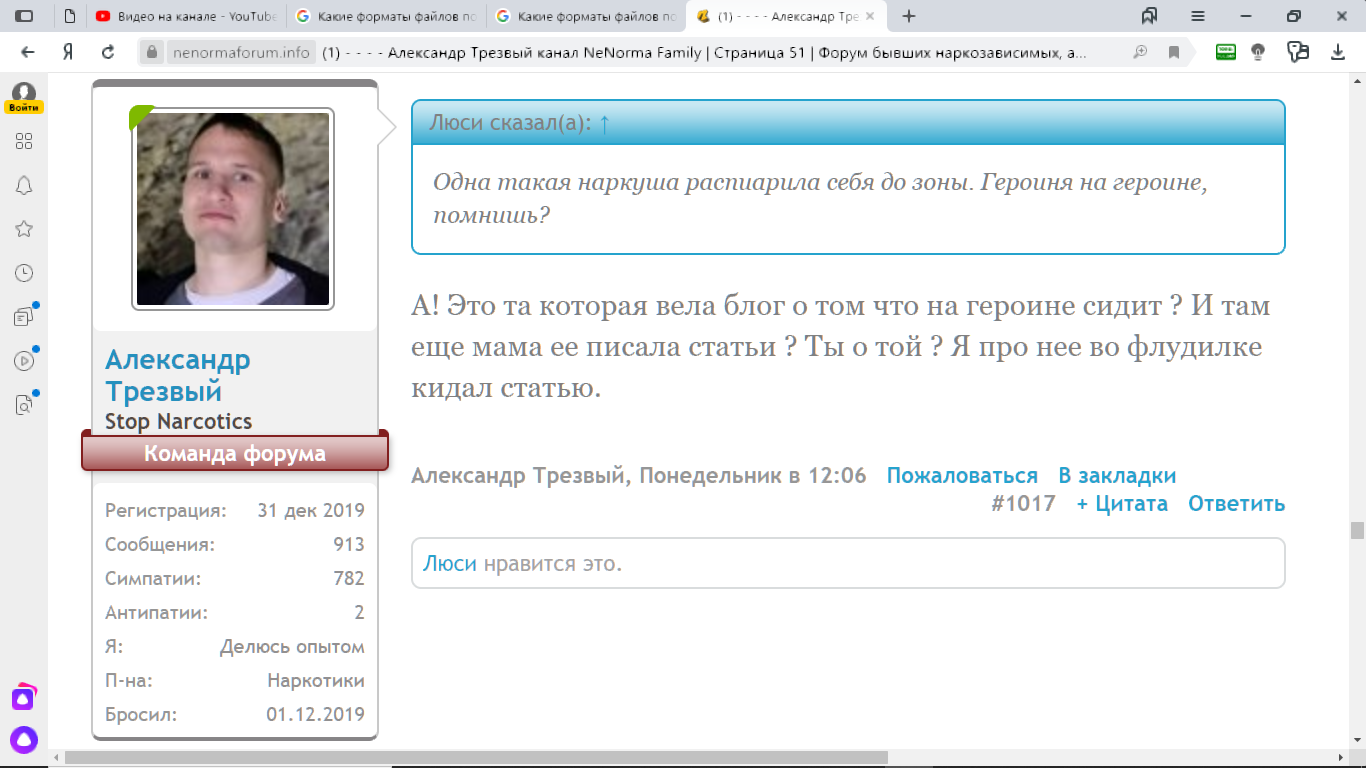Open bookmarks via the star sidebar icon
The image size is (1366, 768).
(24, 228)
